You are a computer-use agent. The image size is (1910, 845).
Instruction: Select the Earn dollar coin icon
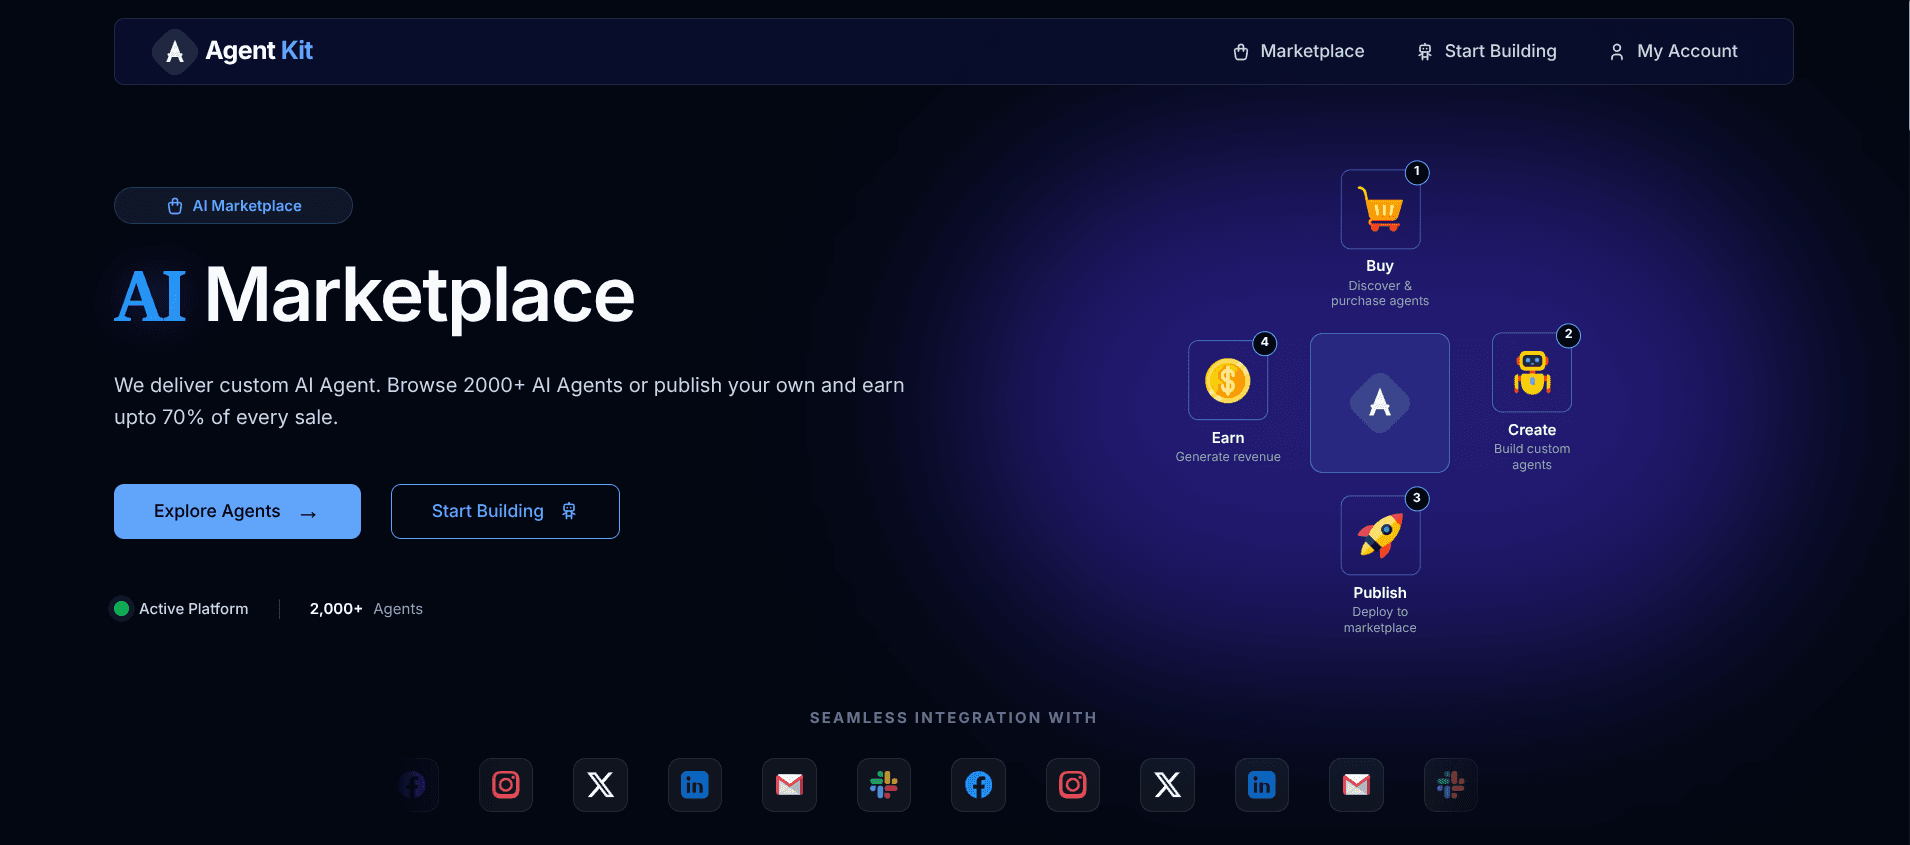point(1228,380)
